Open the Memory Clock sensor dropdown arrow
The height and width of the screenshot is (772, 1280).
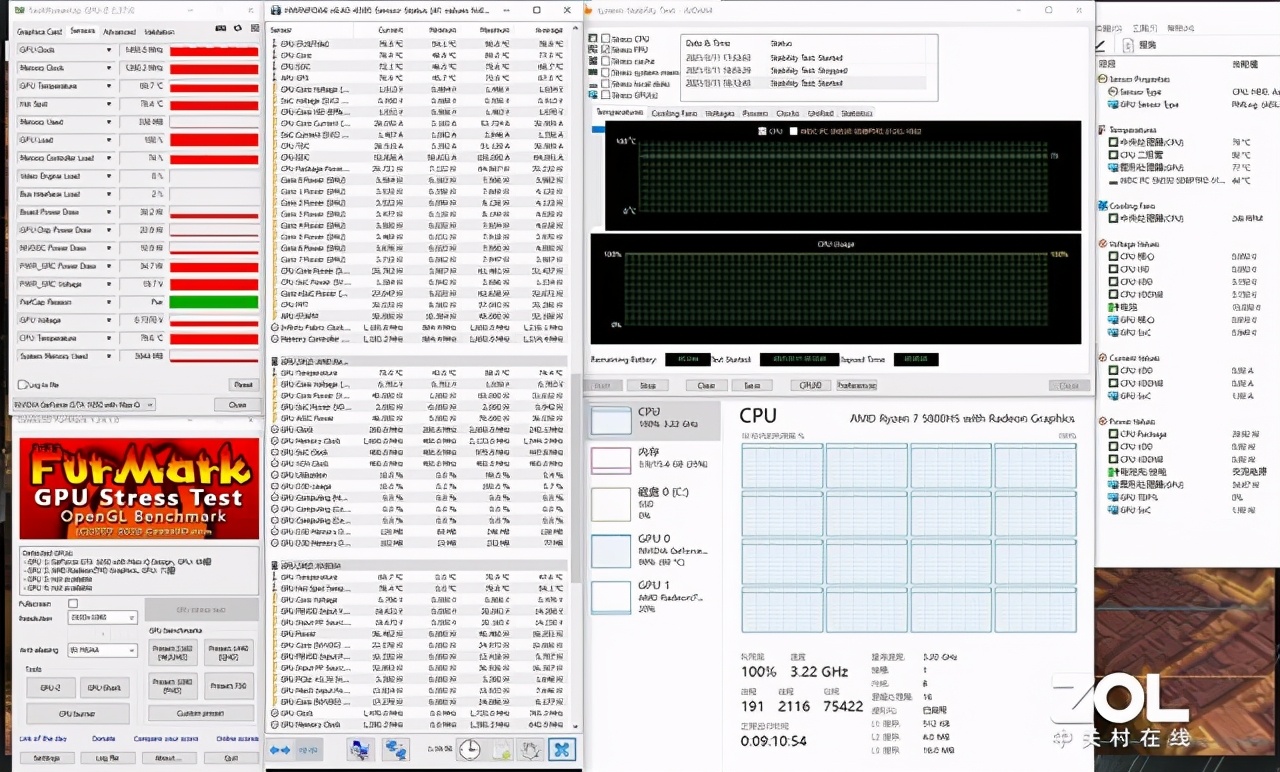pyautogui.click(x=110, y=68)
